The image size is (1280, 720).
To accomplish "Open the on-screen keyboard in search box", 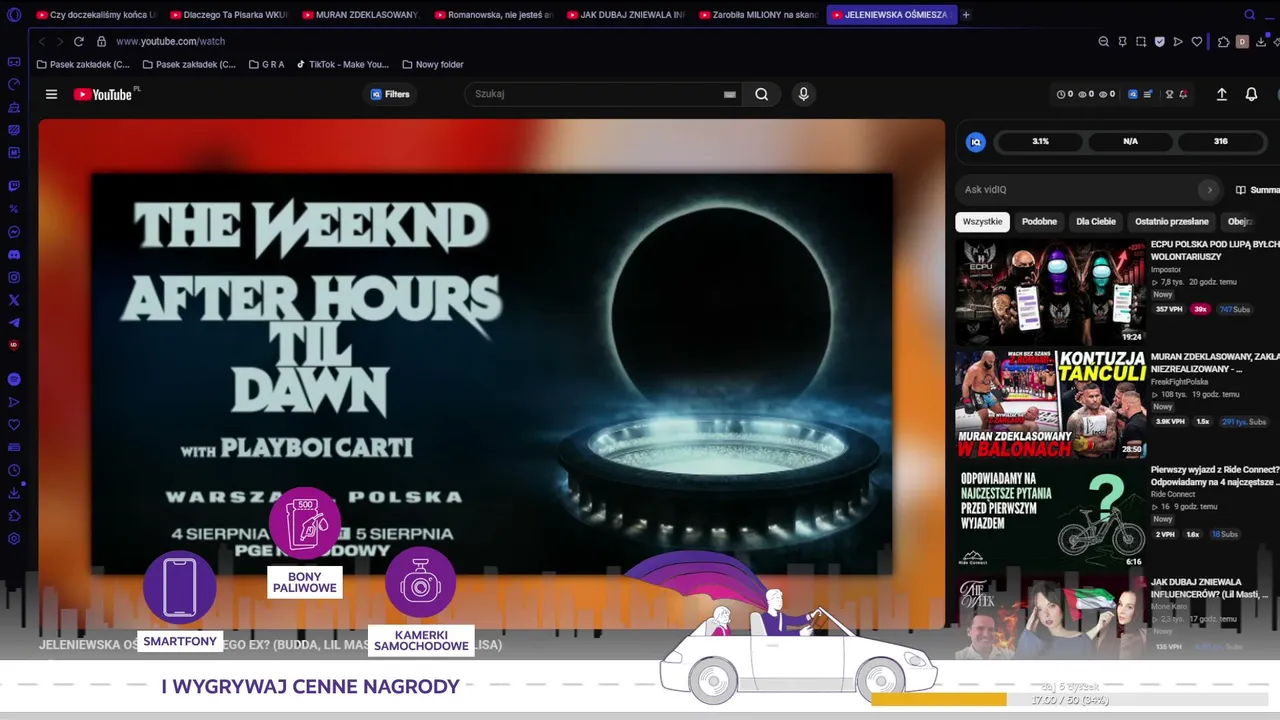I will pos(730,94).
